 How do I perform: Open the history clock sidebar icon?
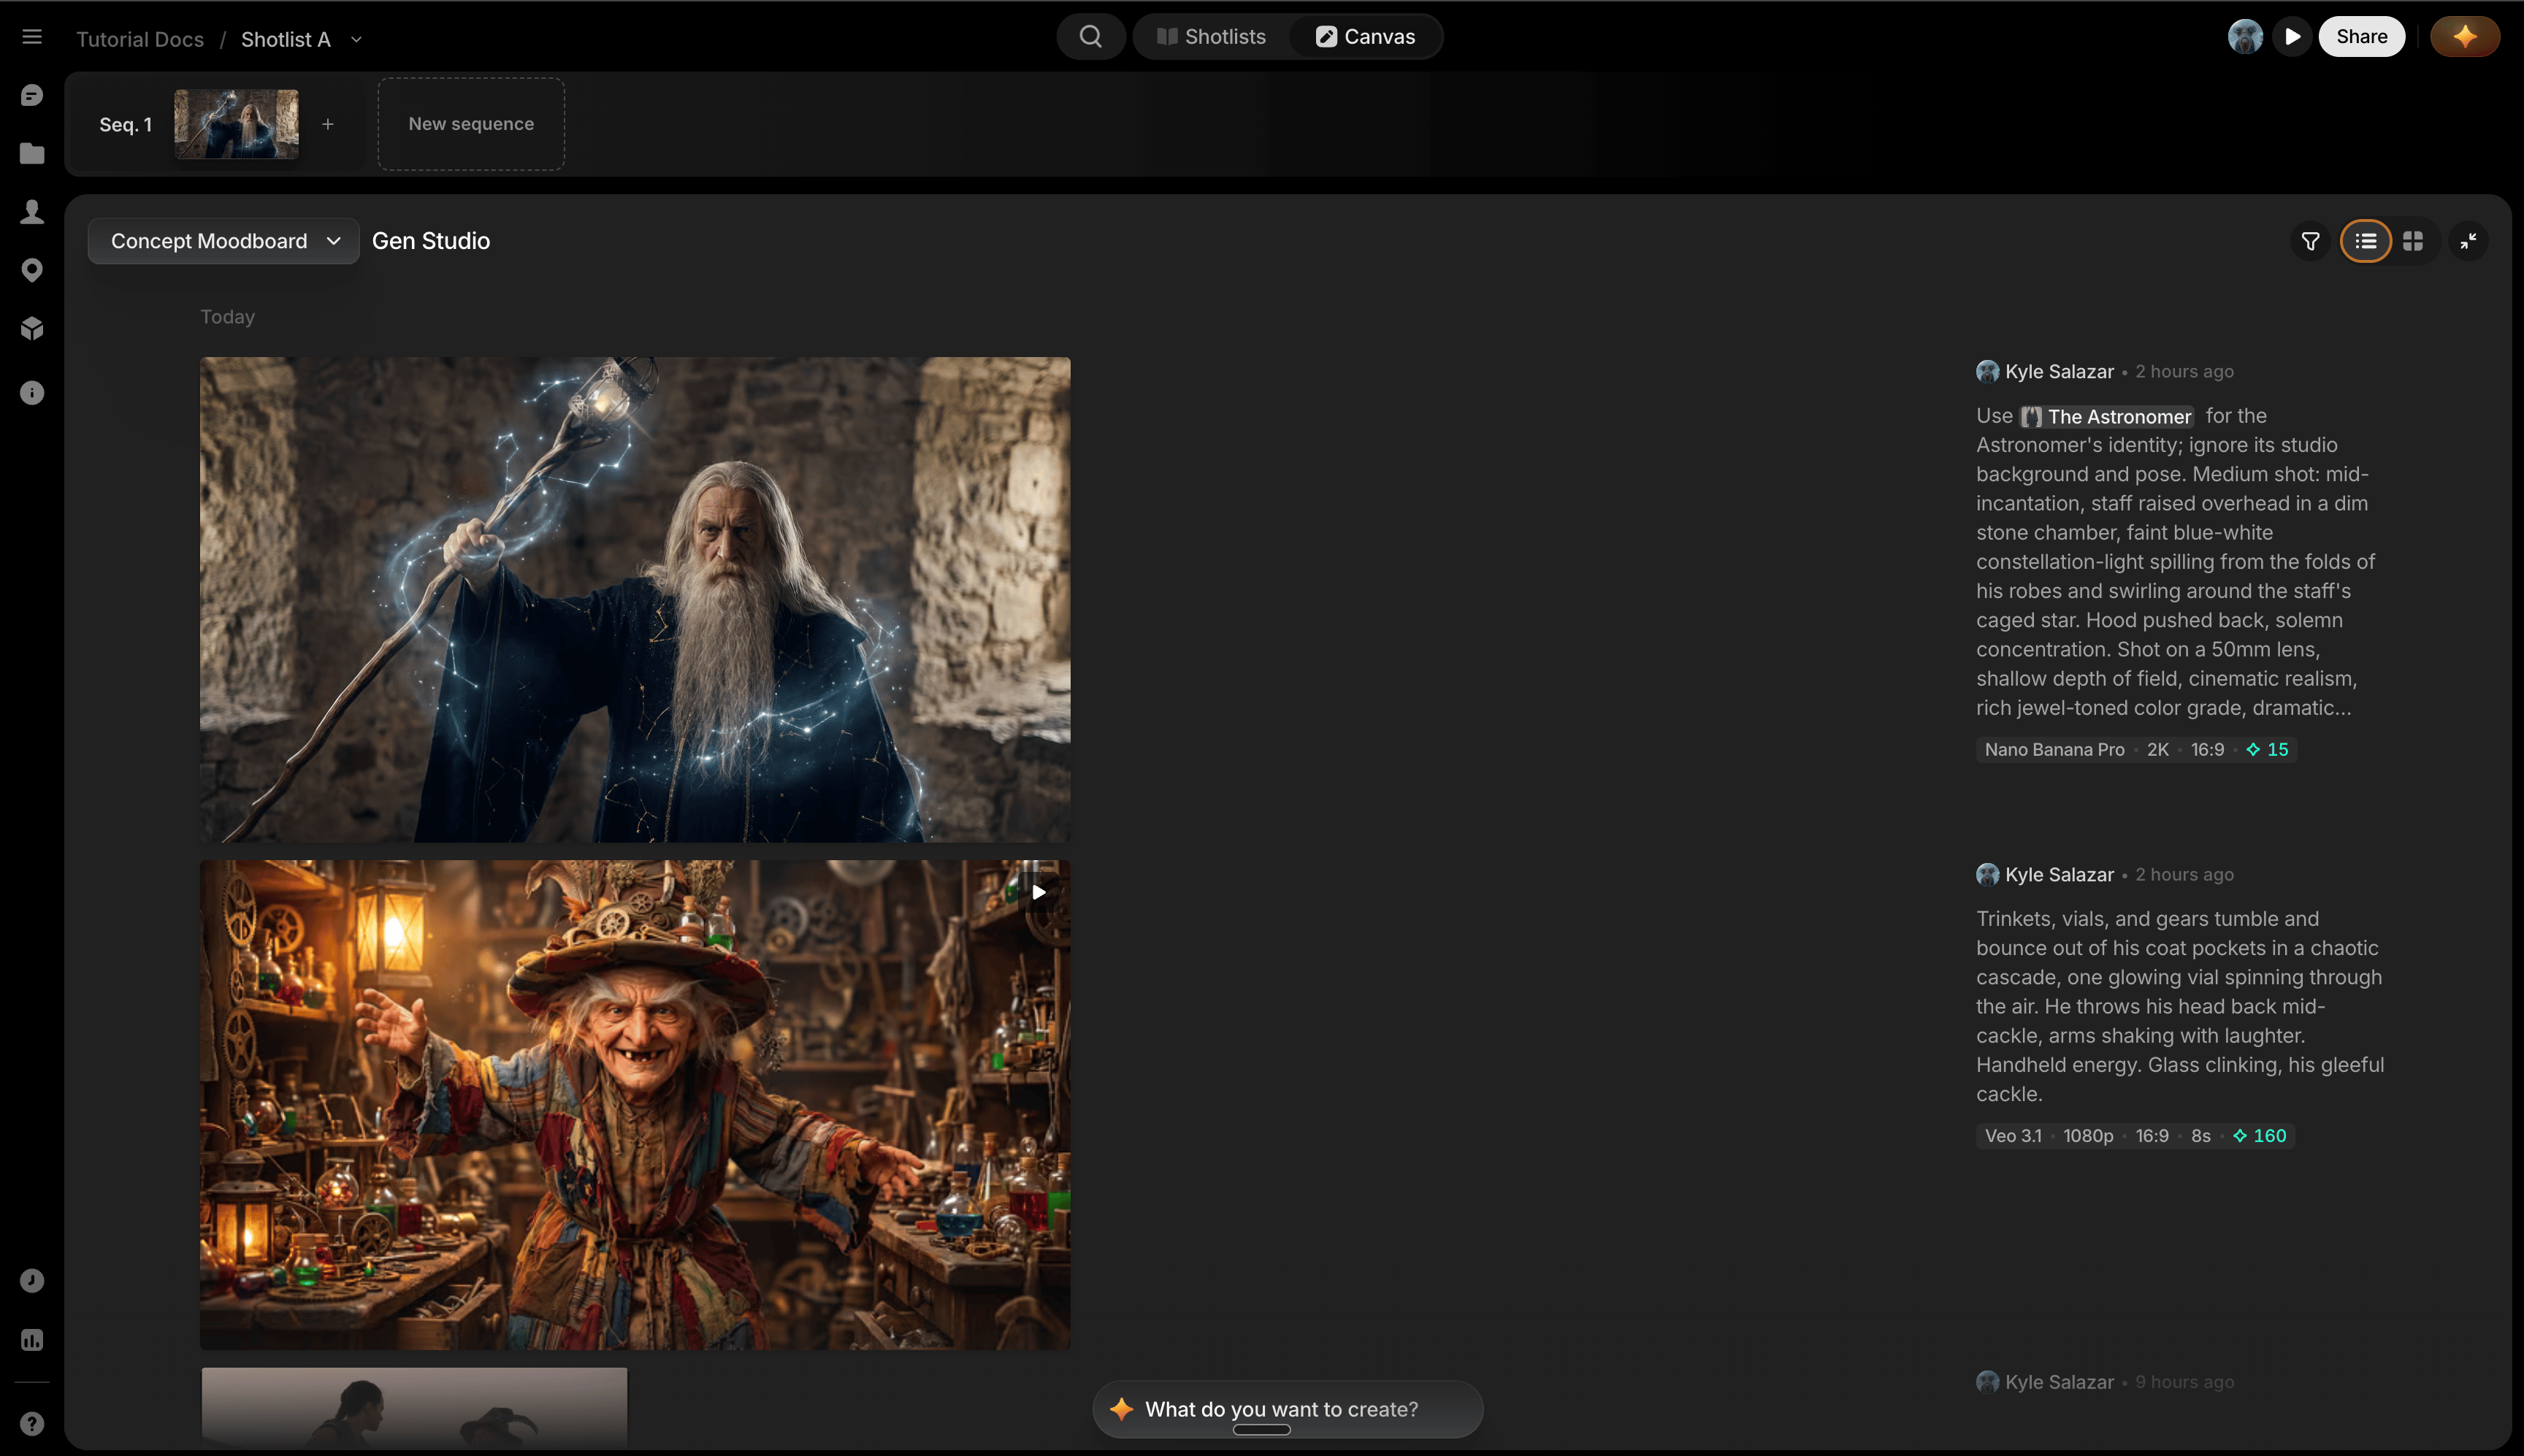click(x=32, y=1281)
